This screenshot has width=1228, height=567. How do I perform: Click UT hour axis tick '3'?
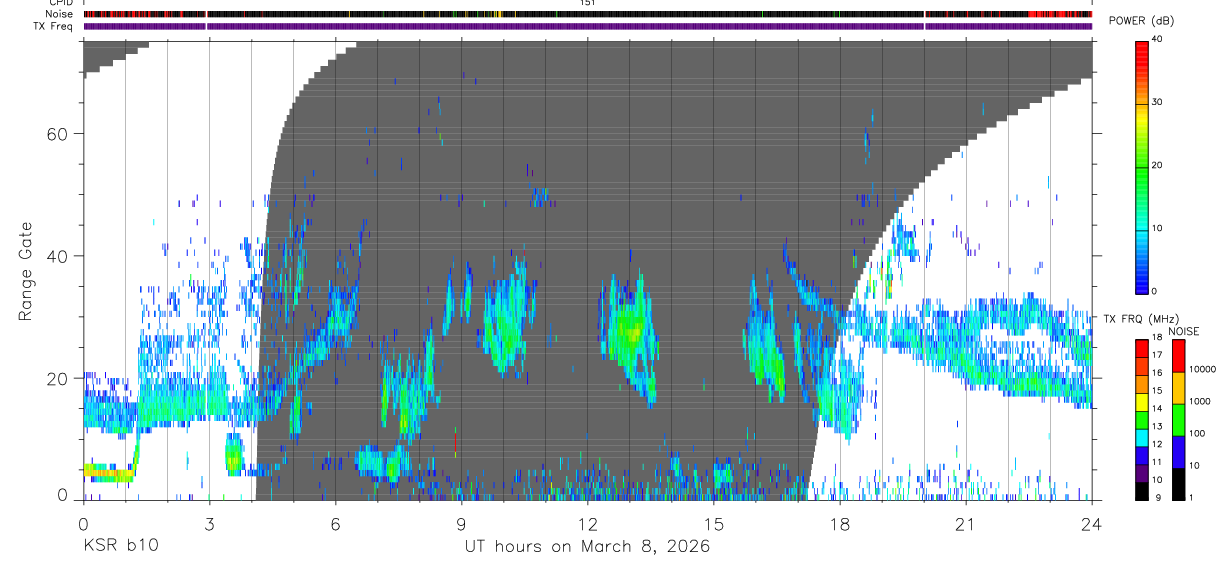pyautogui.click(x=209, y=523)
